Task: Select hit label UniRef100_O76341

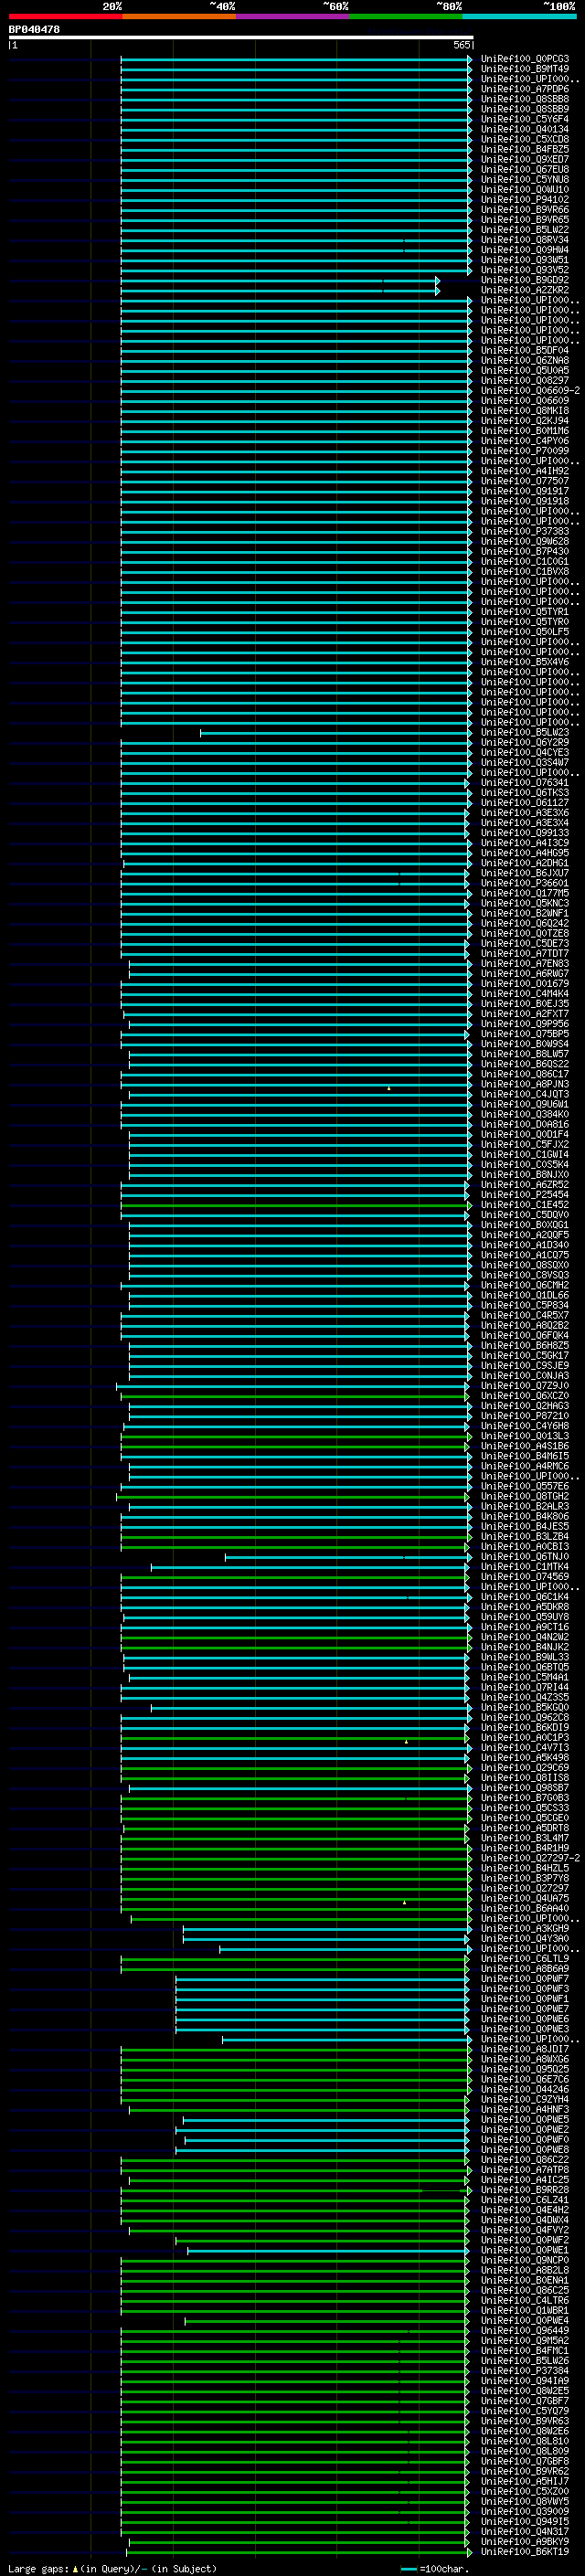Action: pyautogui.click(x=525, y=783)
